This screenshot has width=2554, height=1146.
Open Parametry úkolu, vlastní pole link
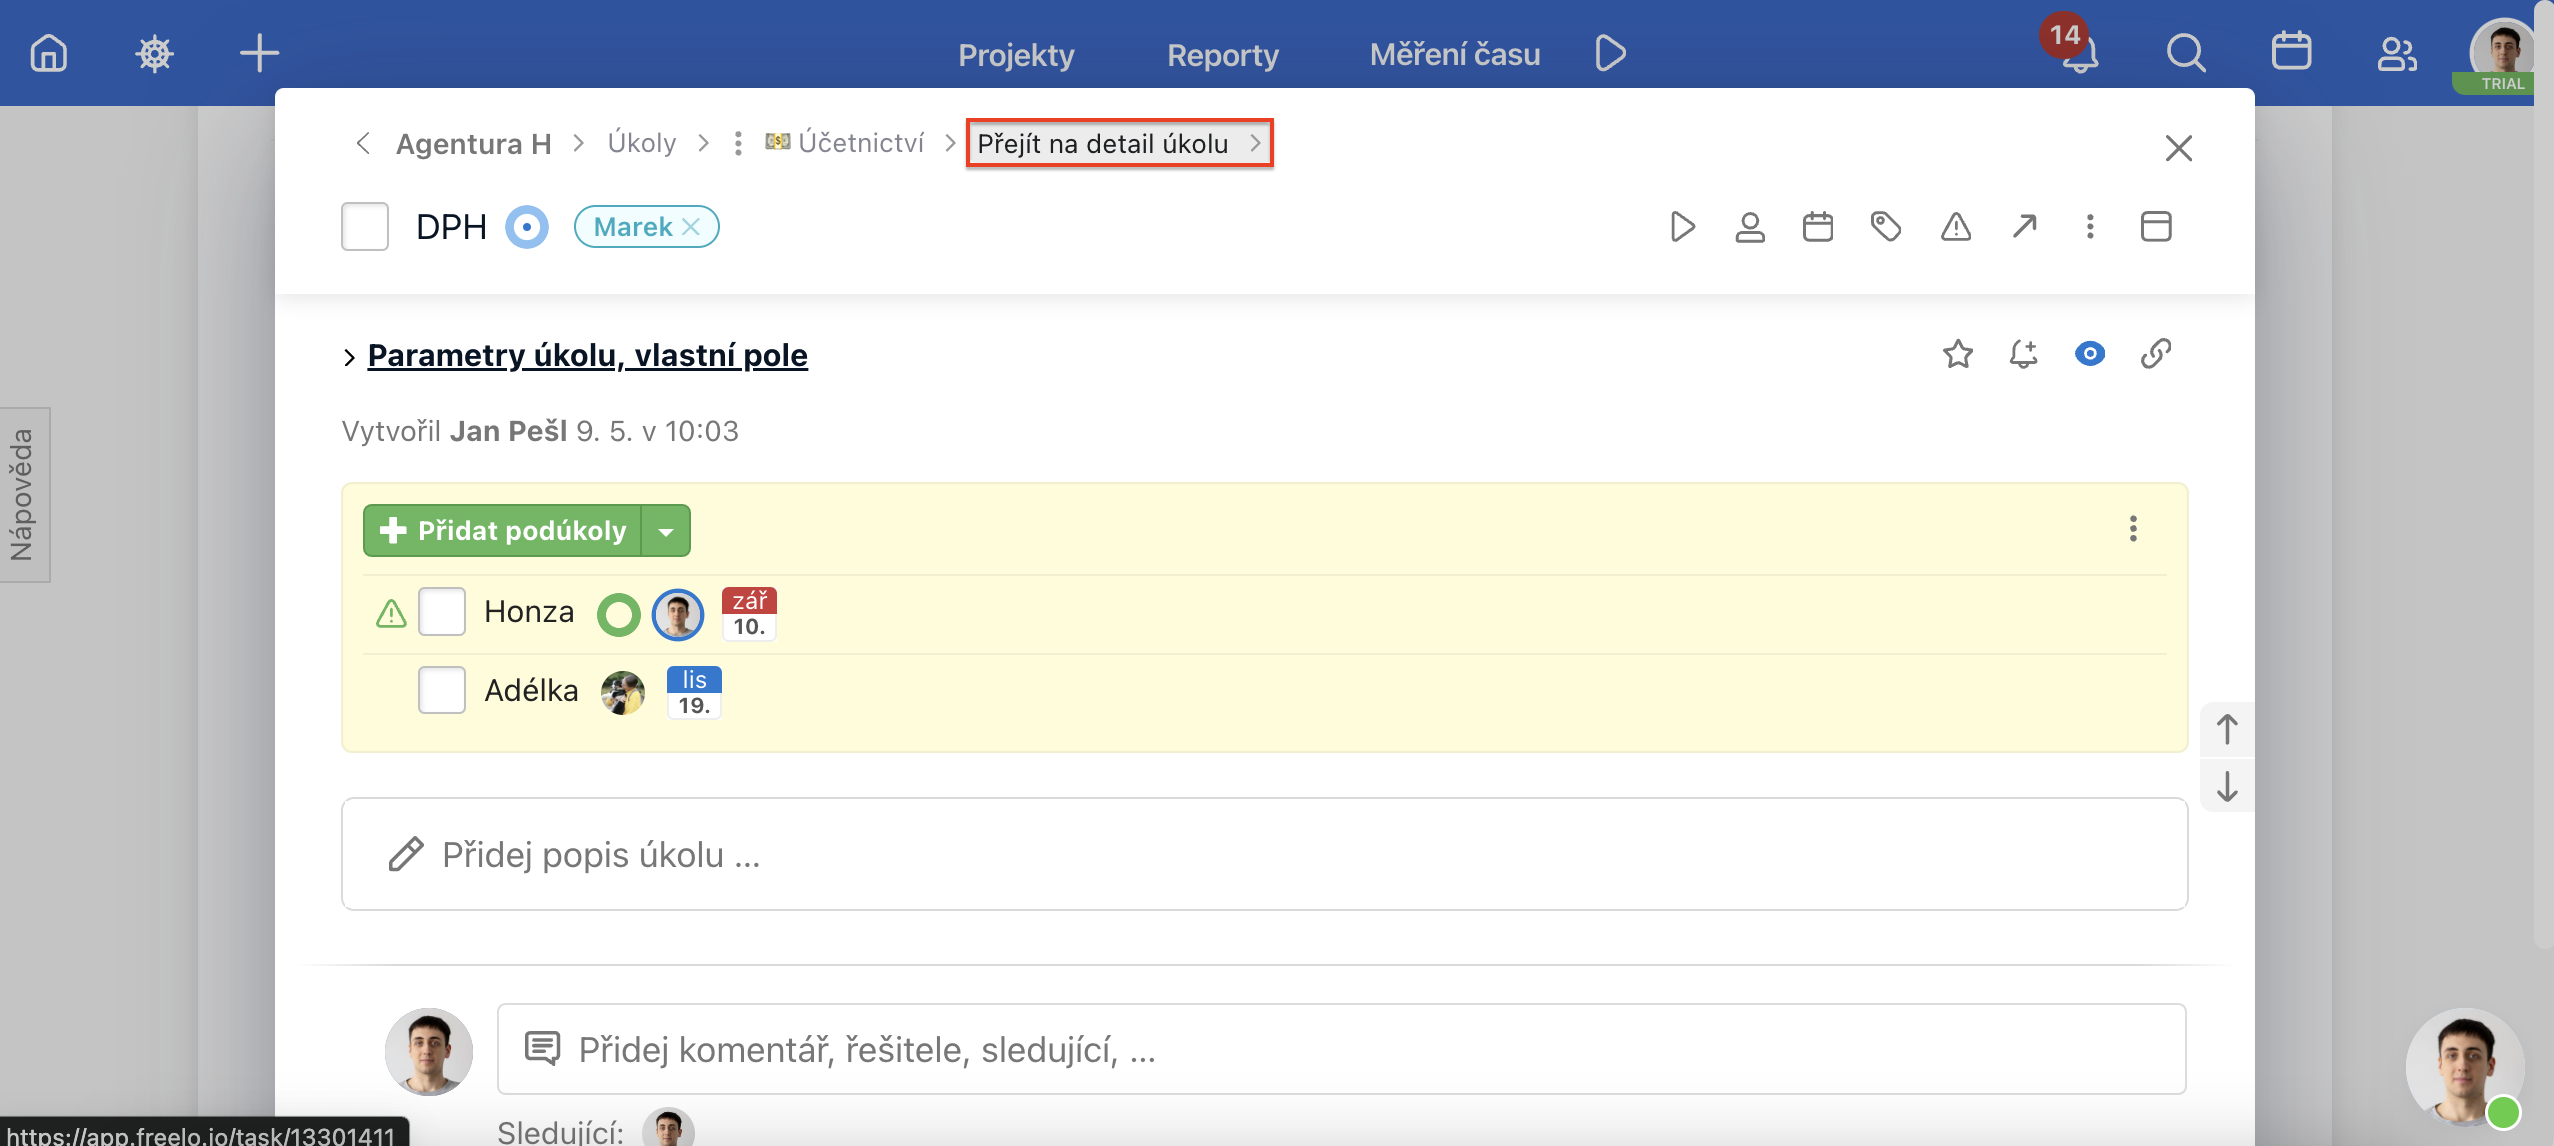click(x=587, y=356)
